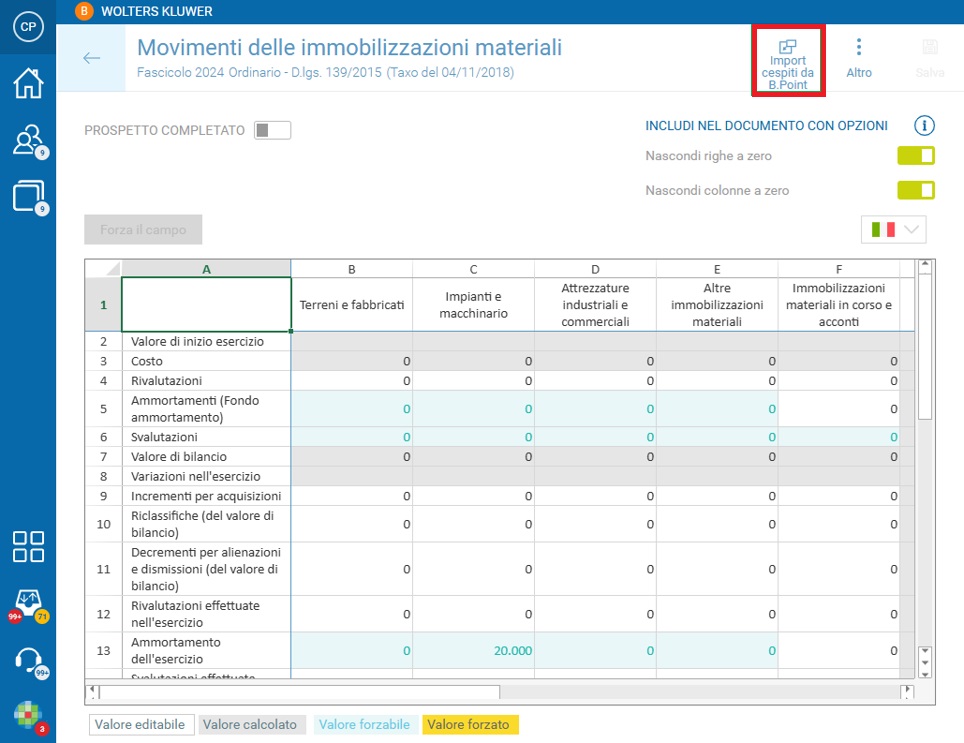The width and height of the screenshot is (964, 743).
Task: Click the back arrow
Action: pyautogui.click(x=92, y=58)
